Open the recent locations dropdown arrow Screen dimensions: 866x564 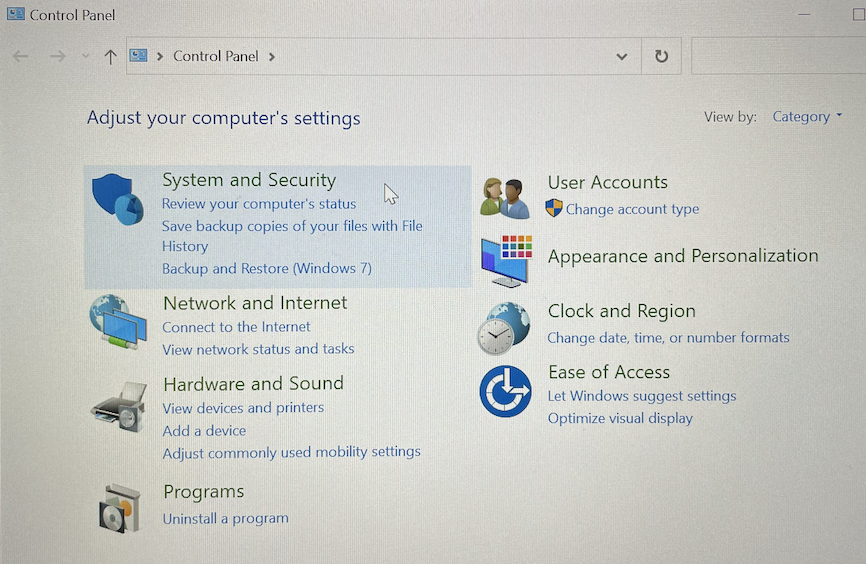pos(85,56)
